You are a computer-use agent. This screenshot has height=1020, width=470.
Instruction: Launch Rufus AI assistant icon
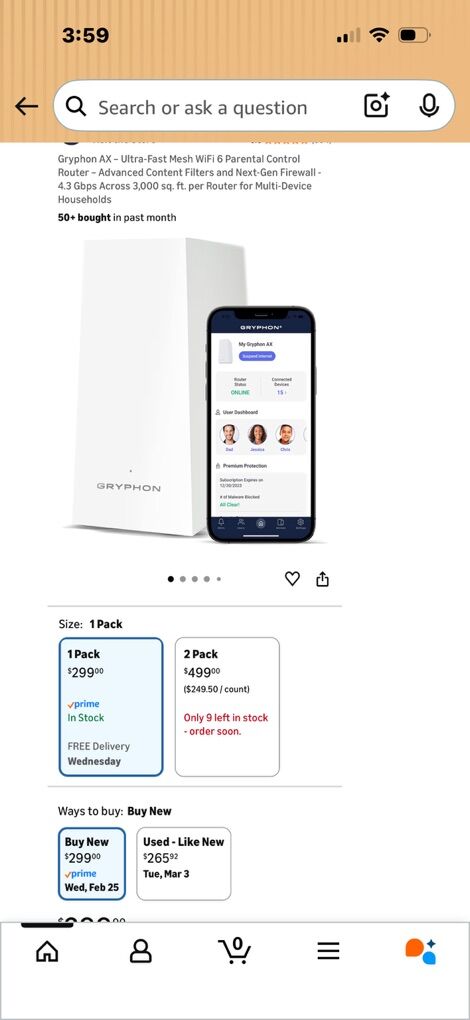click(x=421, y=951)
